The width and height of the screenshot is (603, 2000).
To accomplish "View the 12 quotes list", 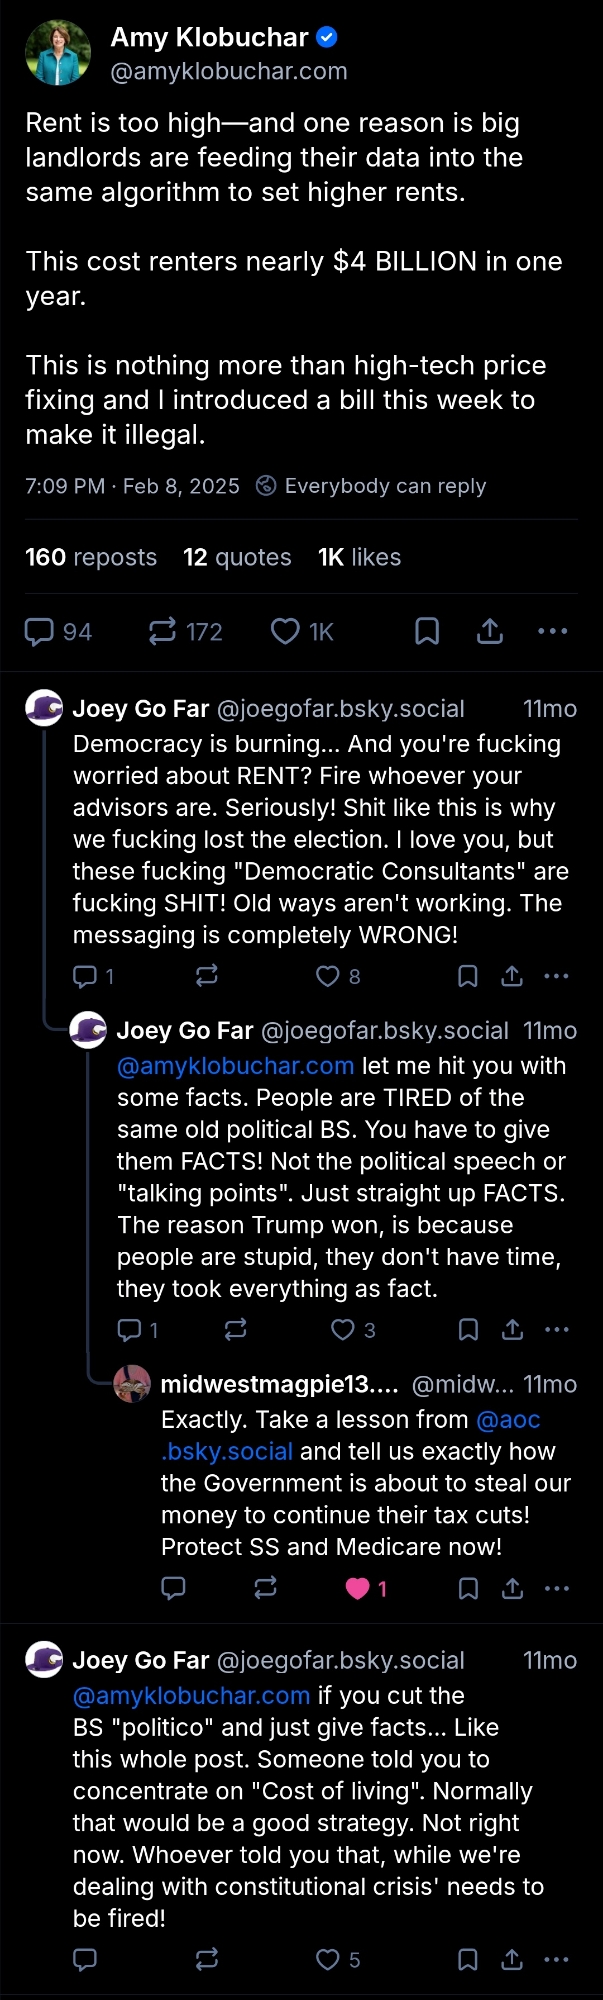I will pos(237,558).
